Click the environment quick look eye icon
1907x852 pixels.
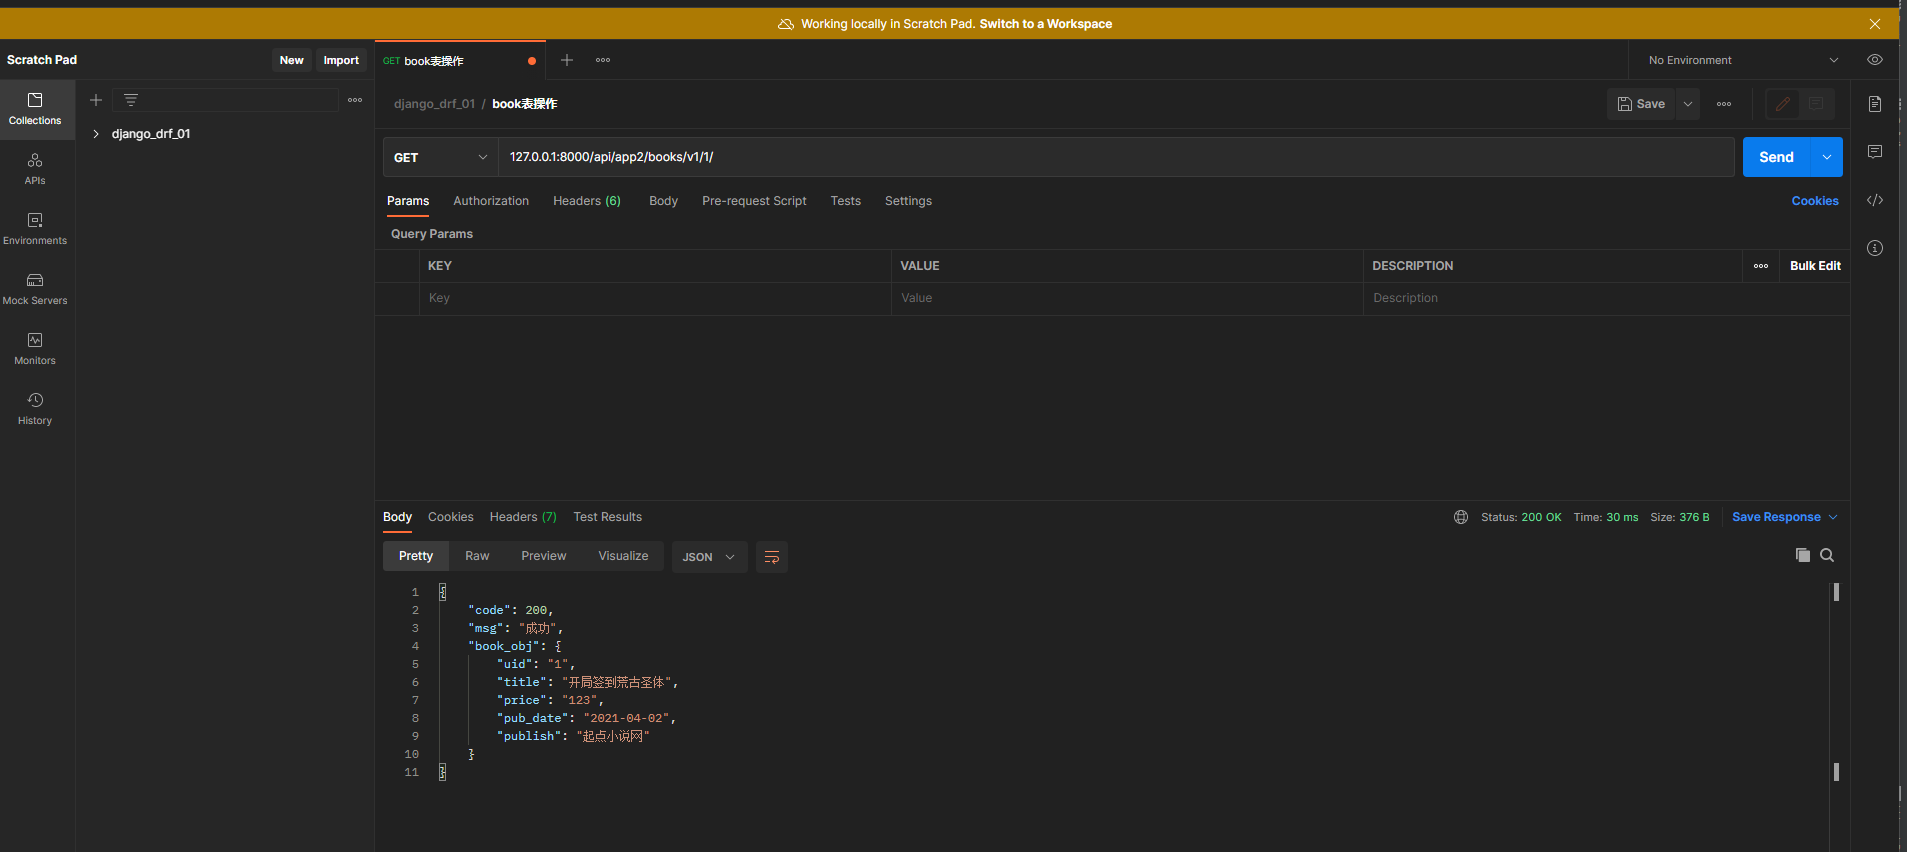(x=1875, y=60)
